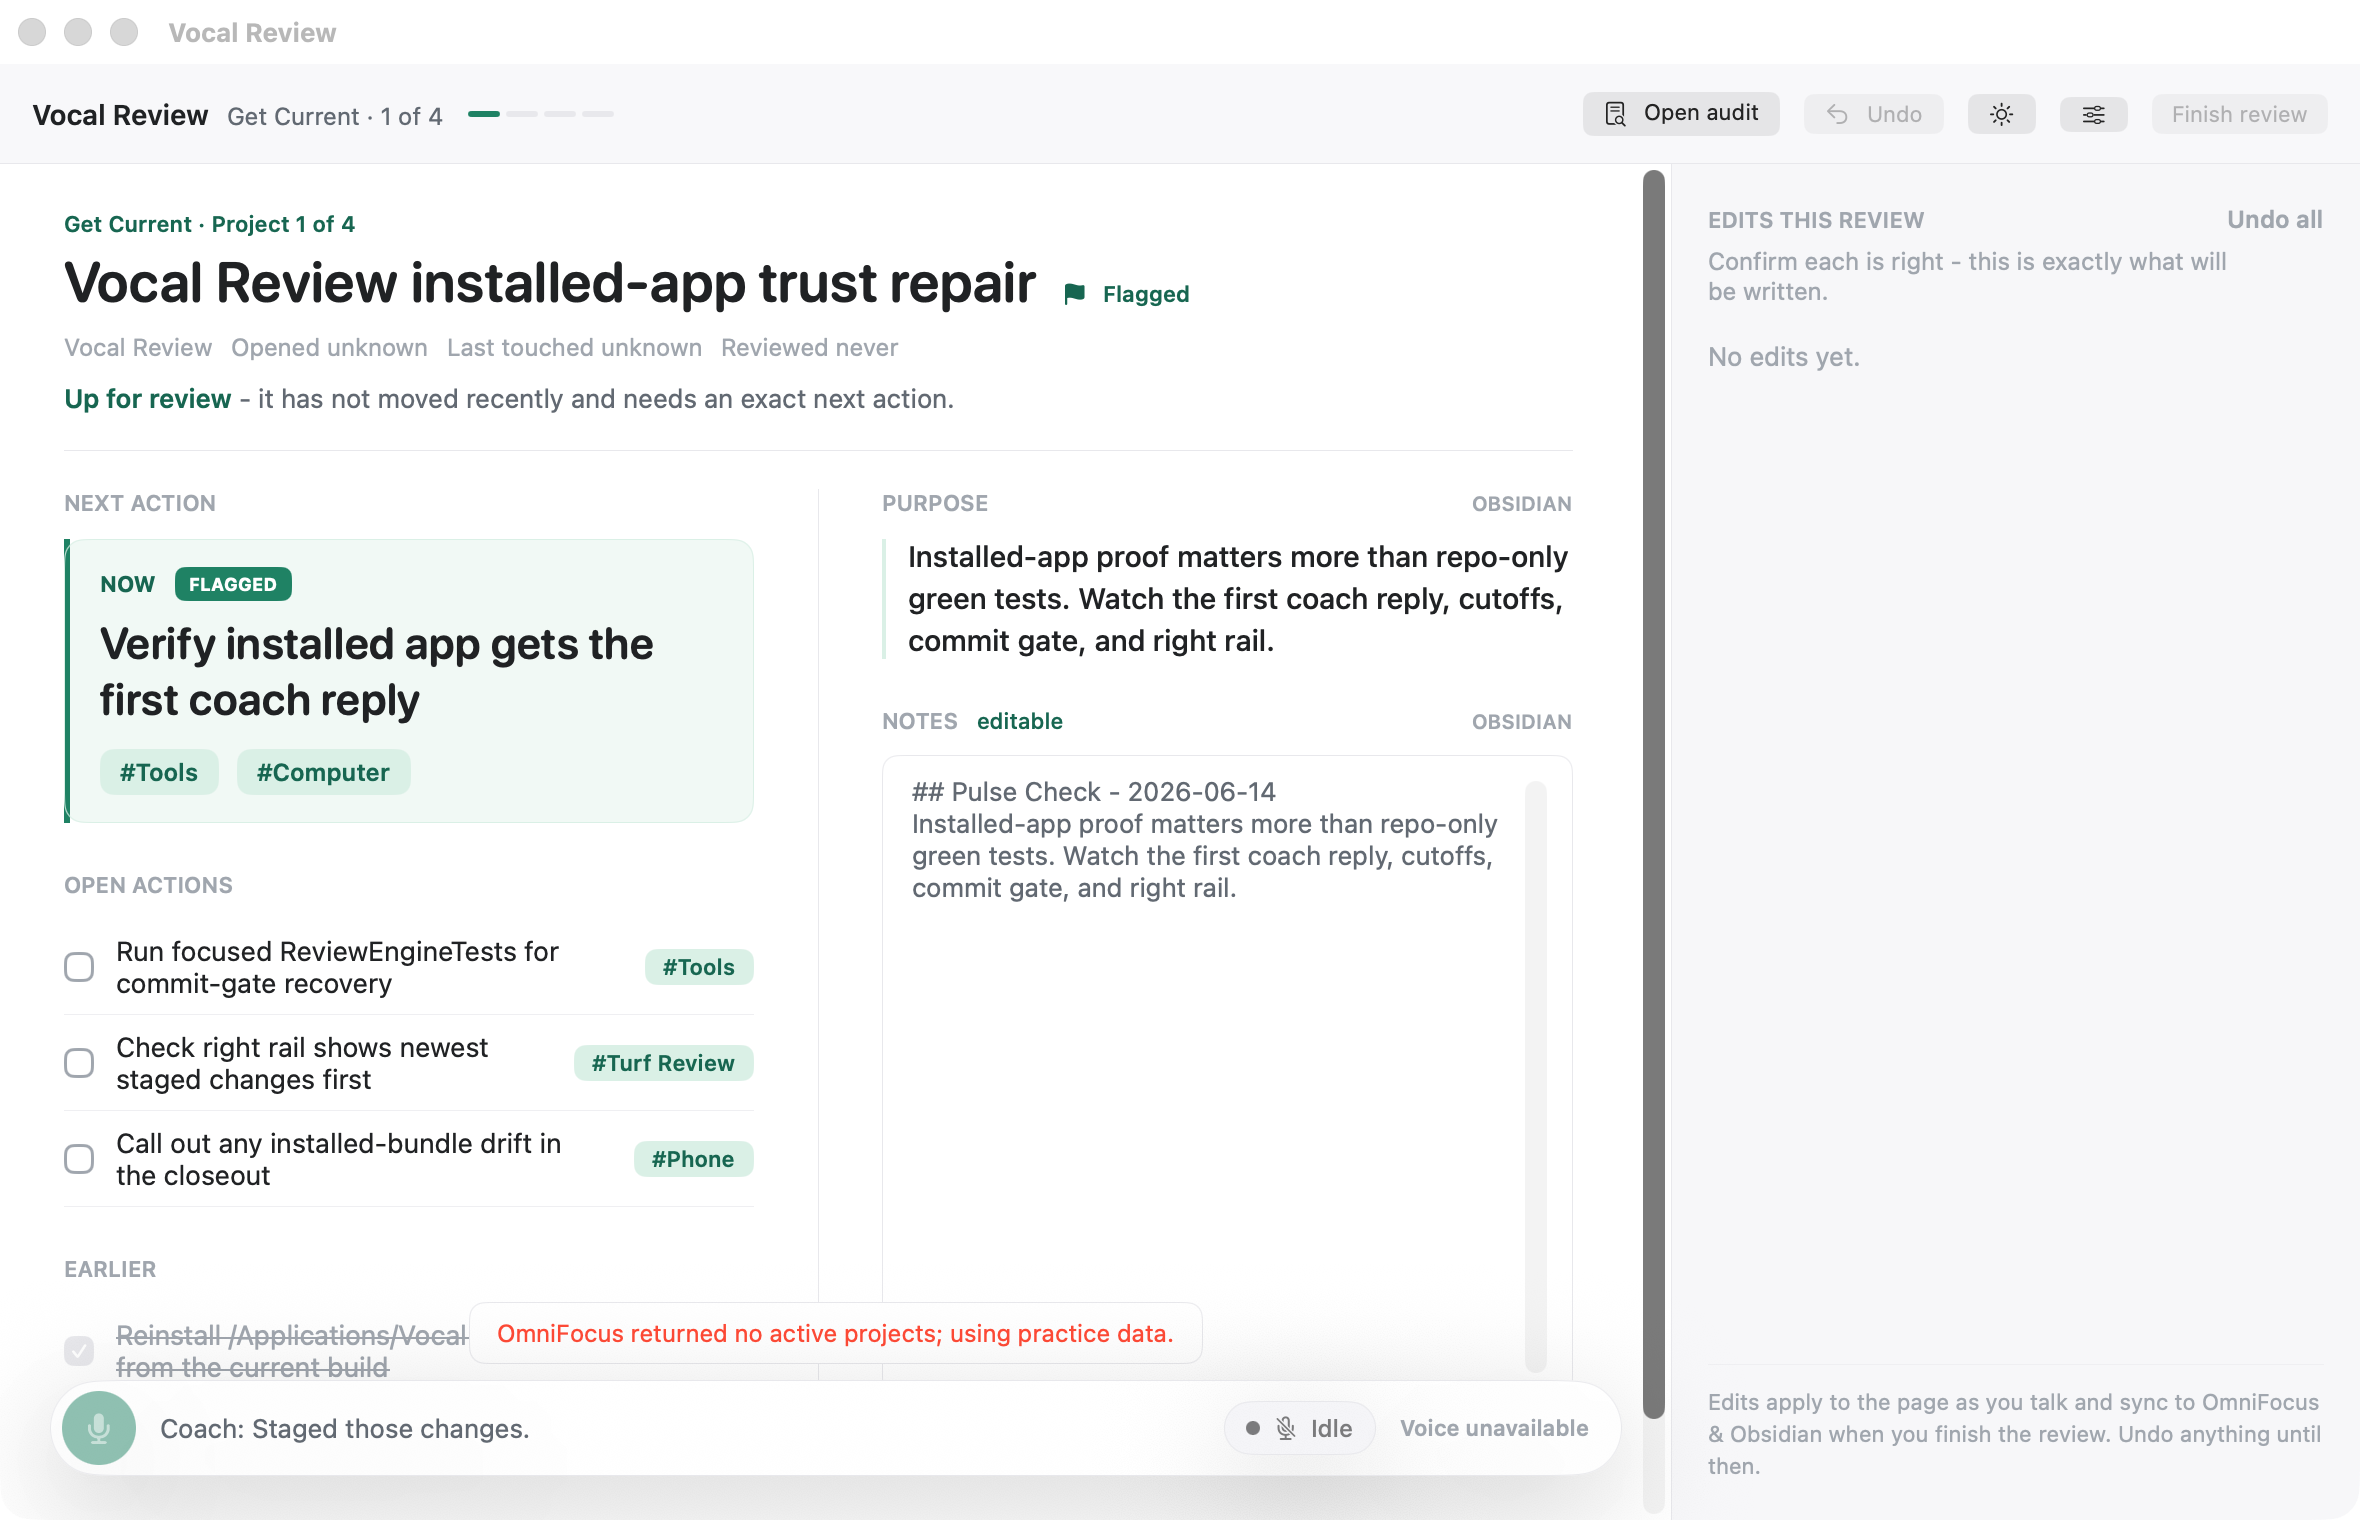Viewport: 2360px width, 1520px height.
Task: Click the green microphone button
Action: coord(98,1428)
